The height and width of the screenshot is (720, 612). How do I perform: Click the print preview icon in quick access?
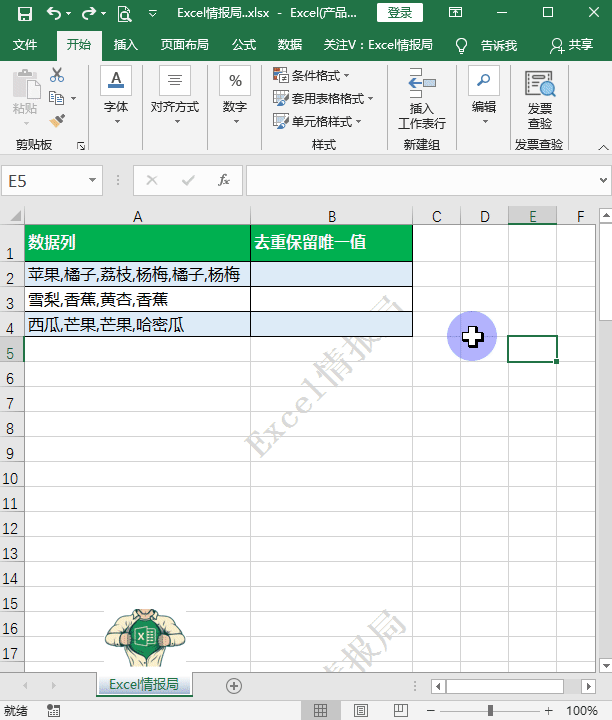pyautogui.click(x=124, y=13)
